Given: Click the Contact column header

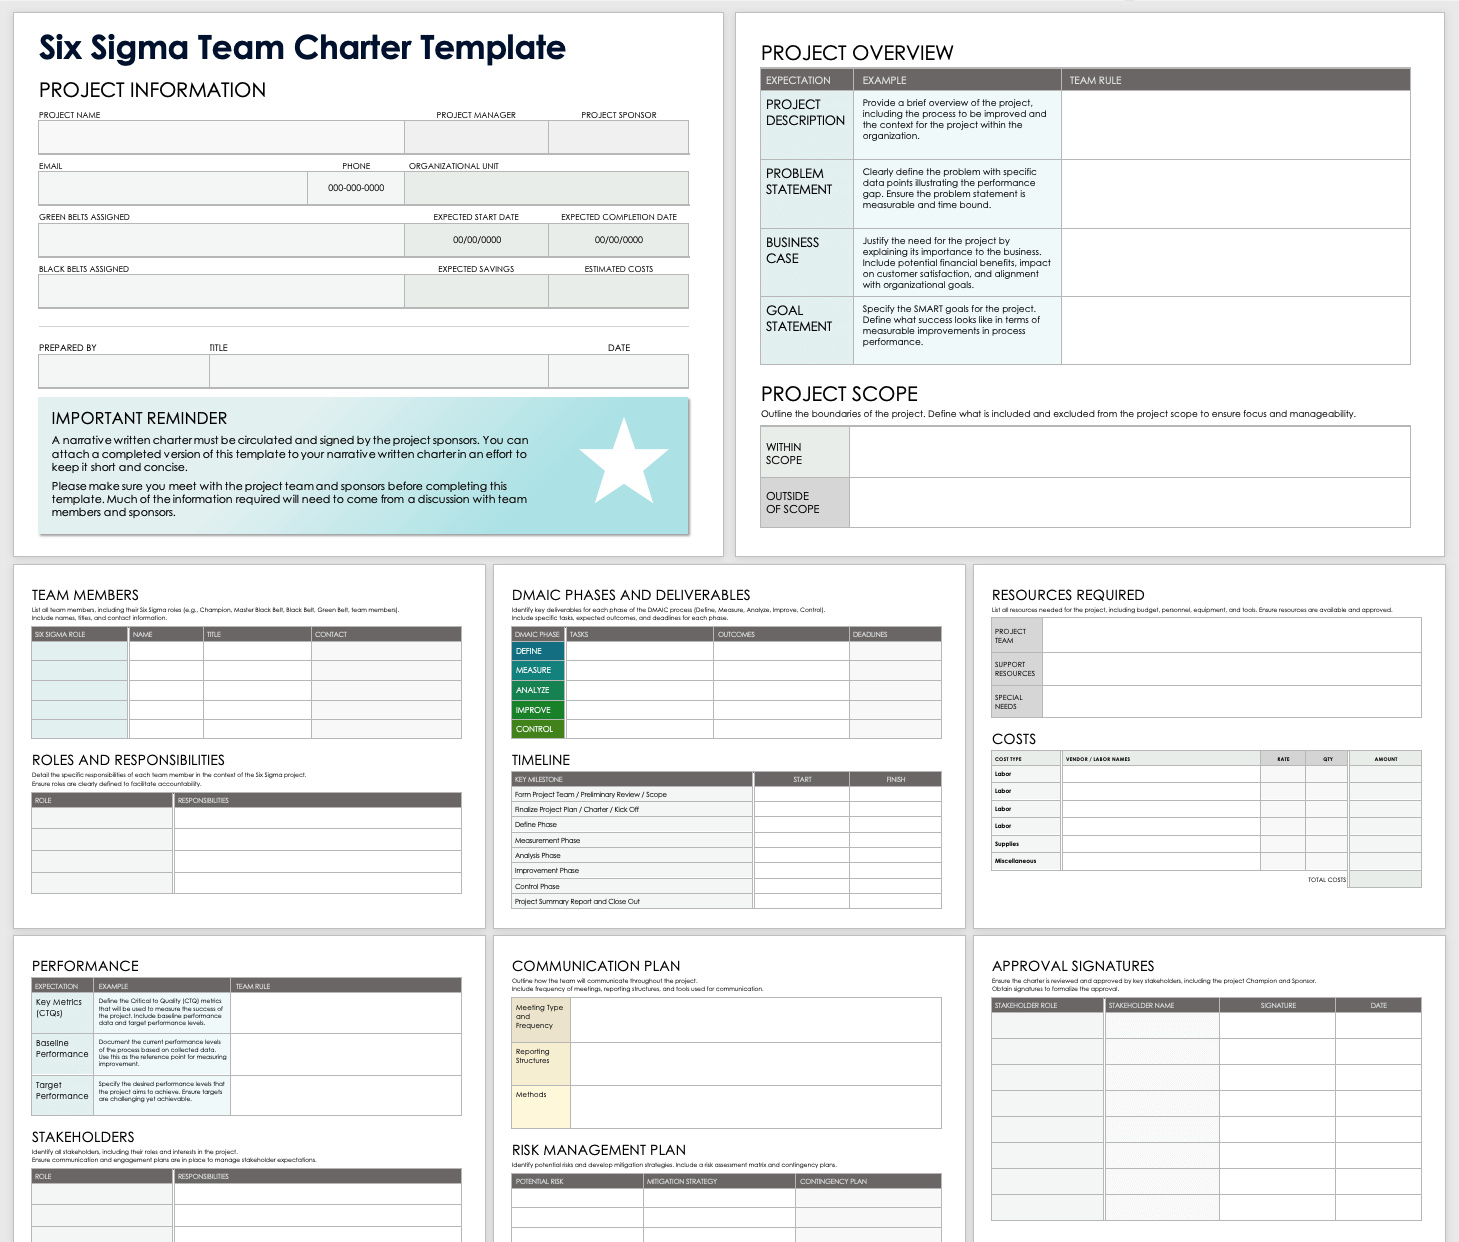Looking at the screenshot, I should 386,634.
